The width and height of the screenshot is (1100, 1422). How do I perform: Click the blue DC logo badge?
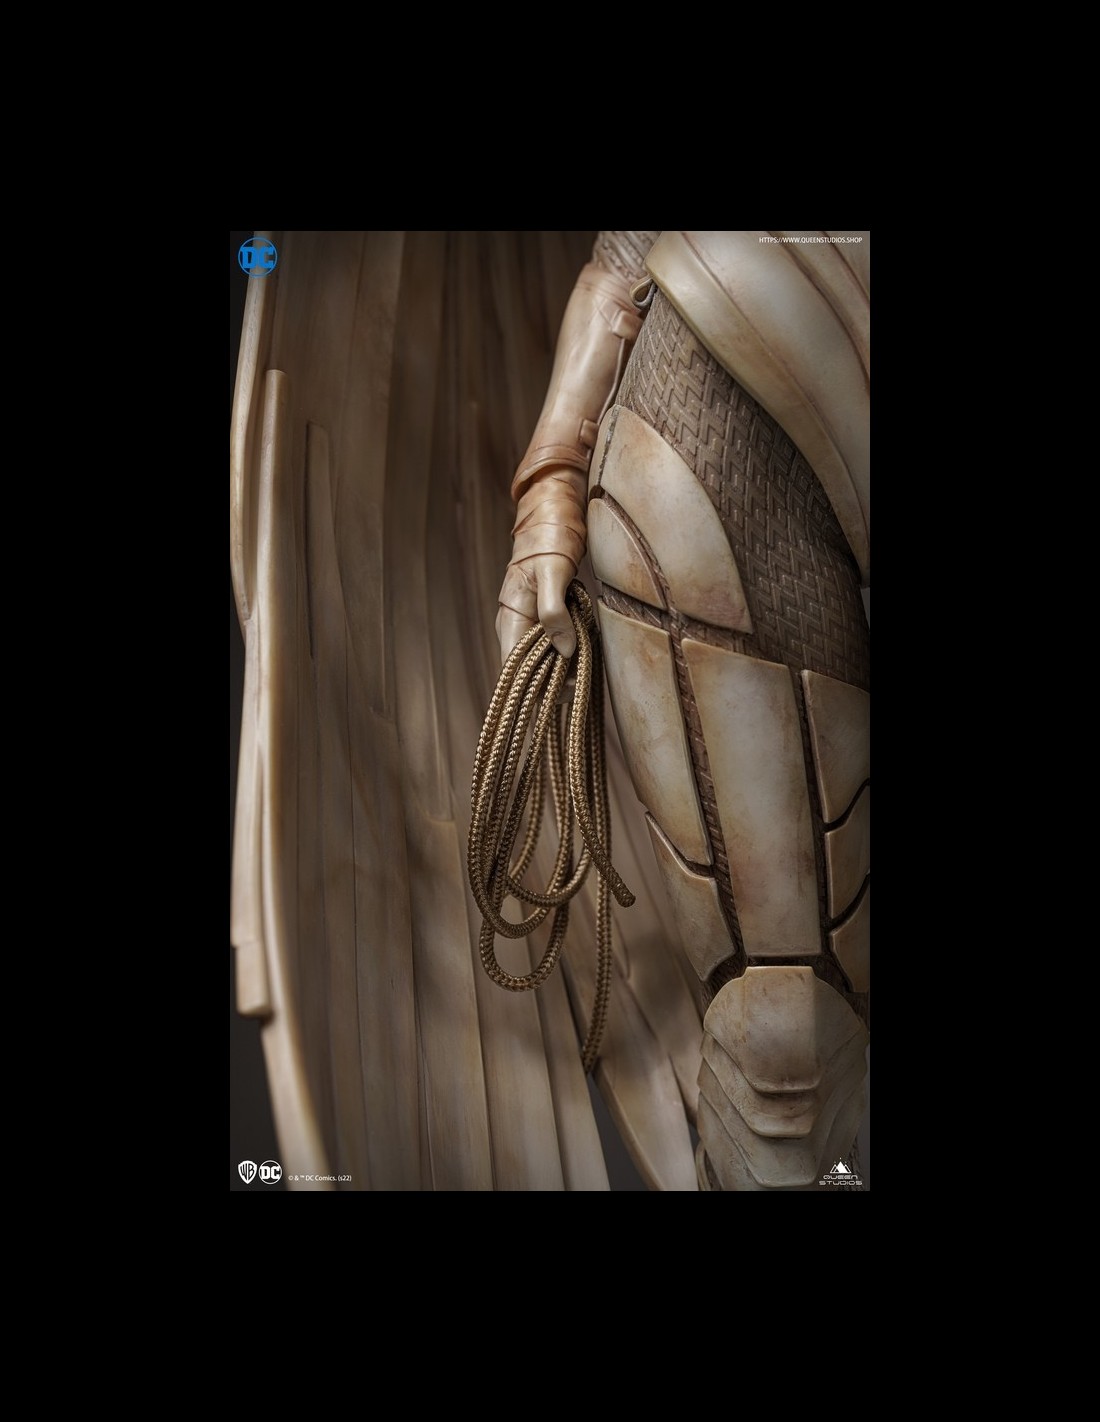click(x=257, y=256)
